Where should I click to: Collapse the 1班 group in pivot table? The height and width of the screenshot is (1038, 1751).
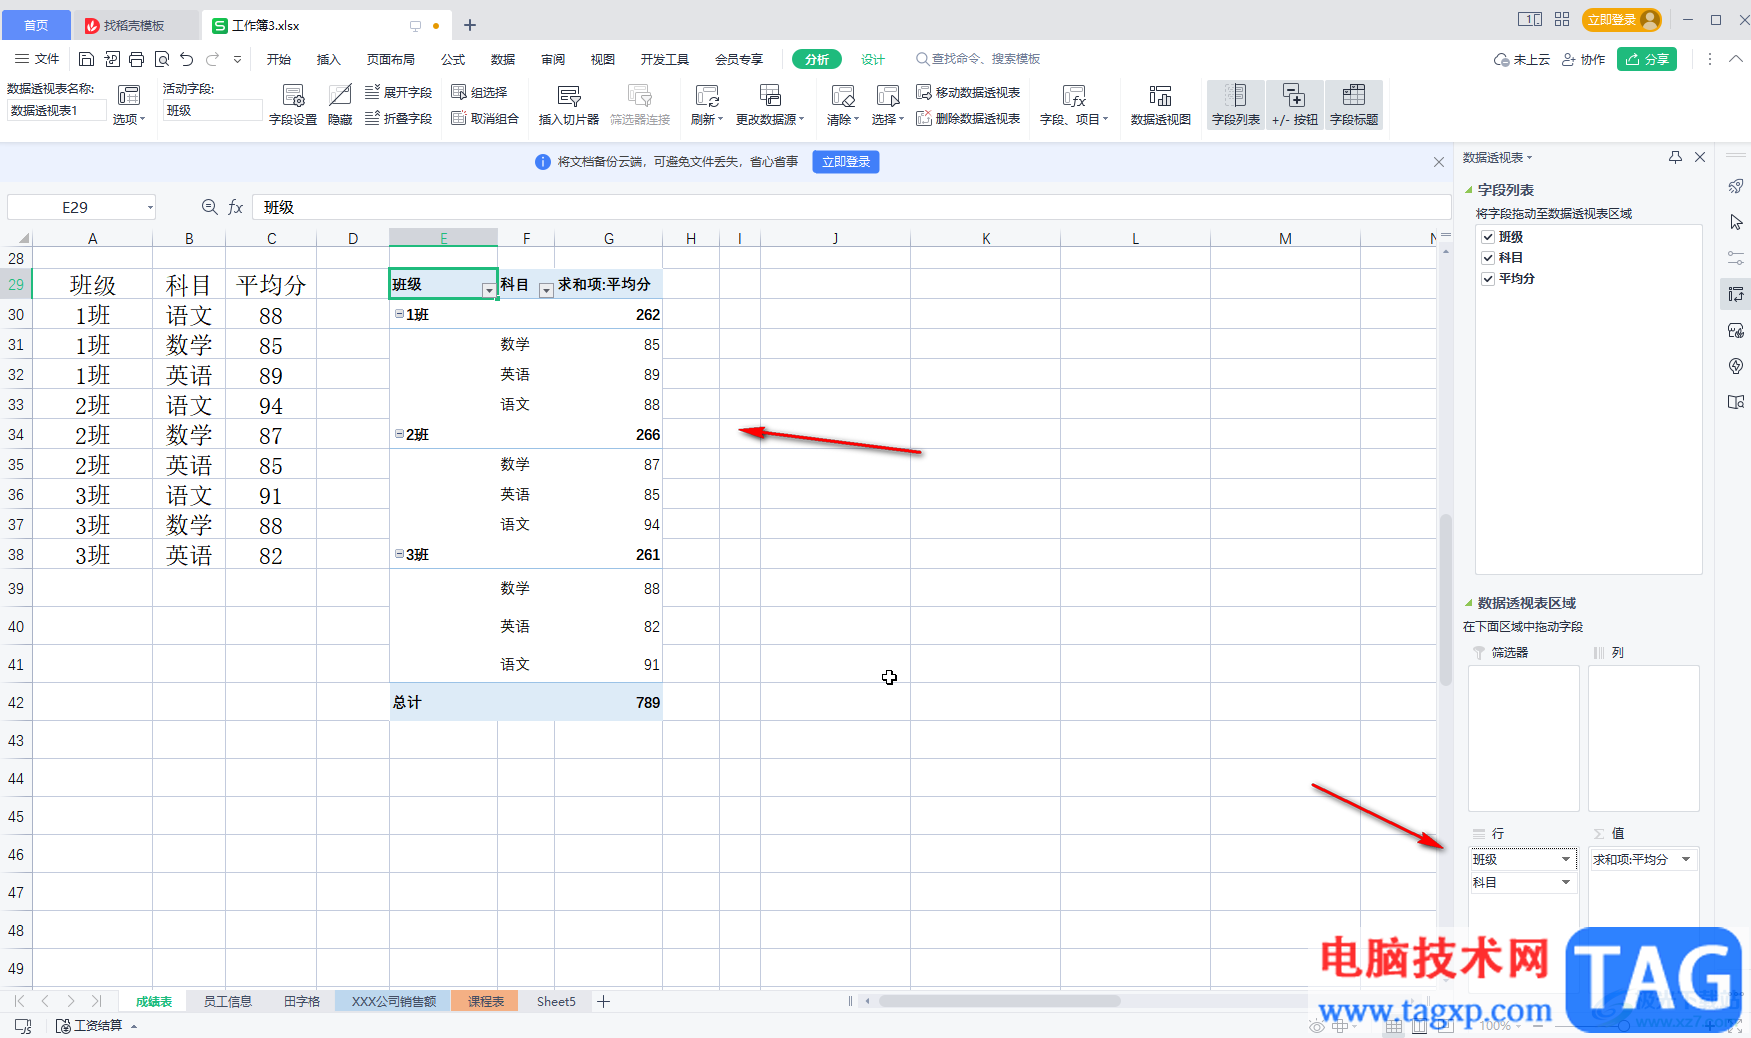[399, 314]
